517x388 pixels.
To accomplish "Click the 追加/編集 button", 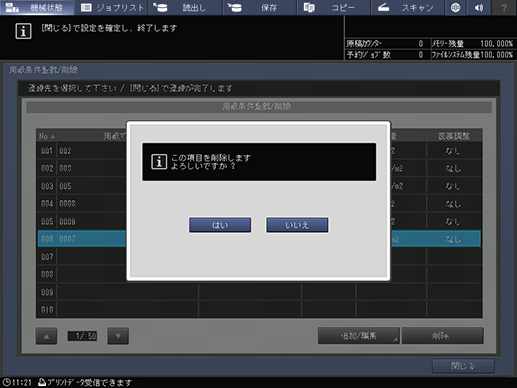I will click(x=359, y=336).
